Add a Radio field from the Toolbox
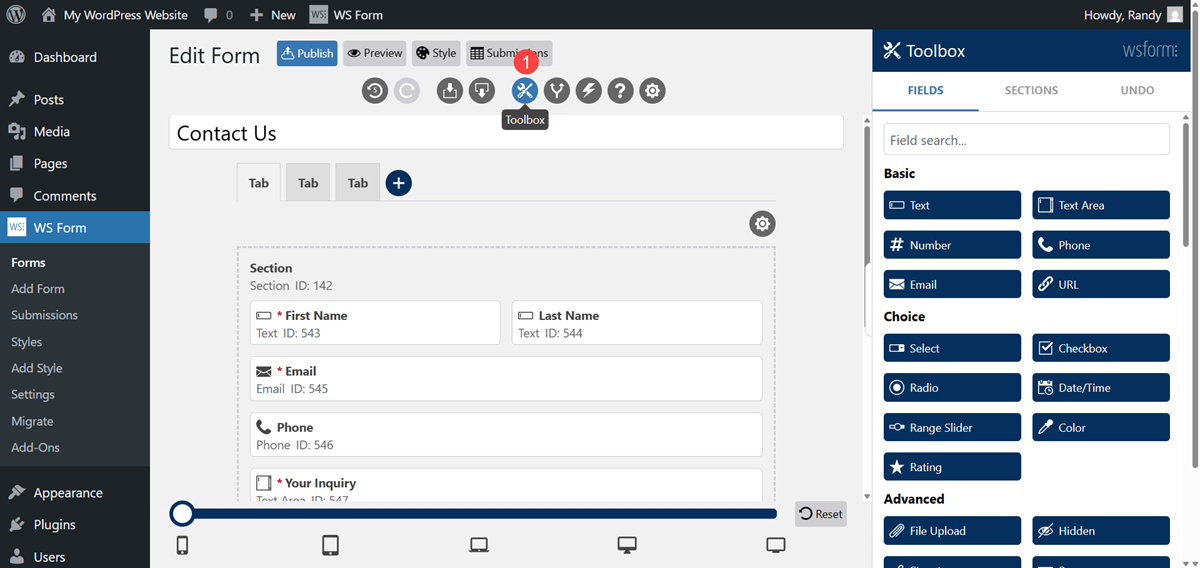1200x568 pixels. pos(952,388)
